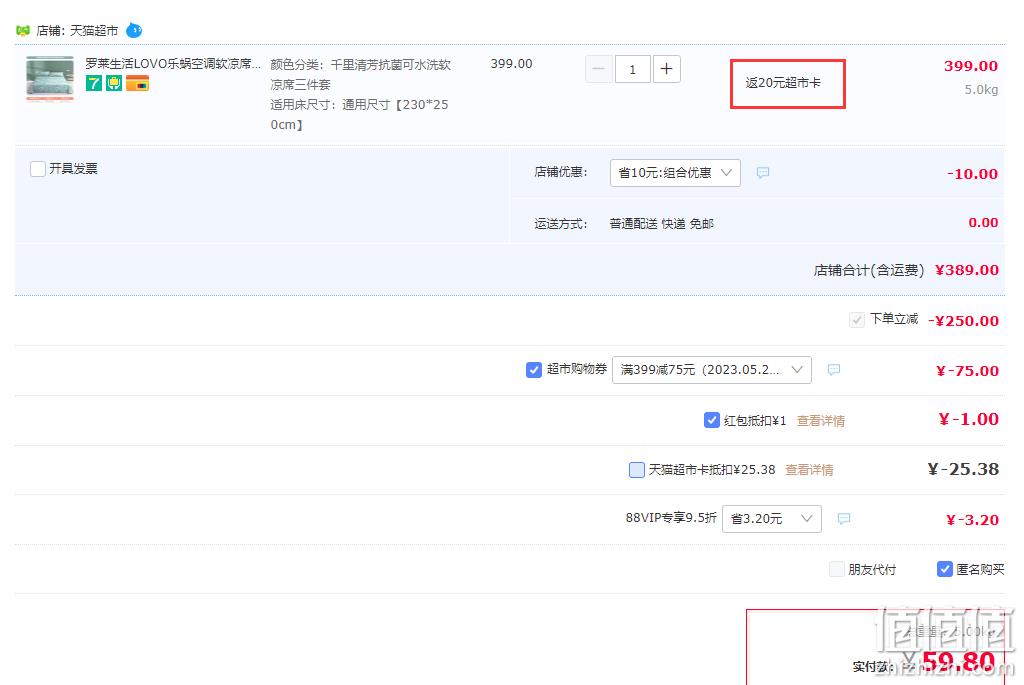
Task: Increase quantity with the plus button
Action: pos(666,69)
